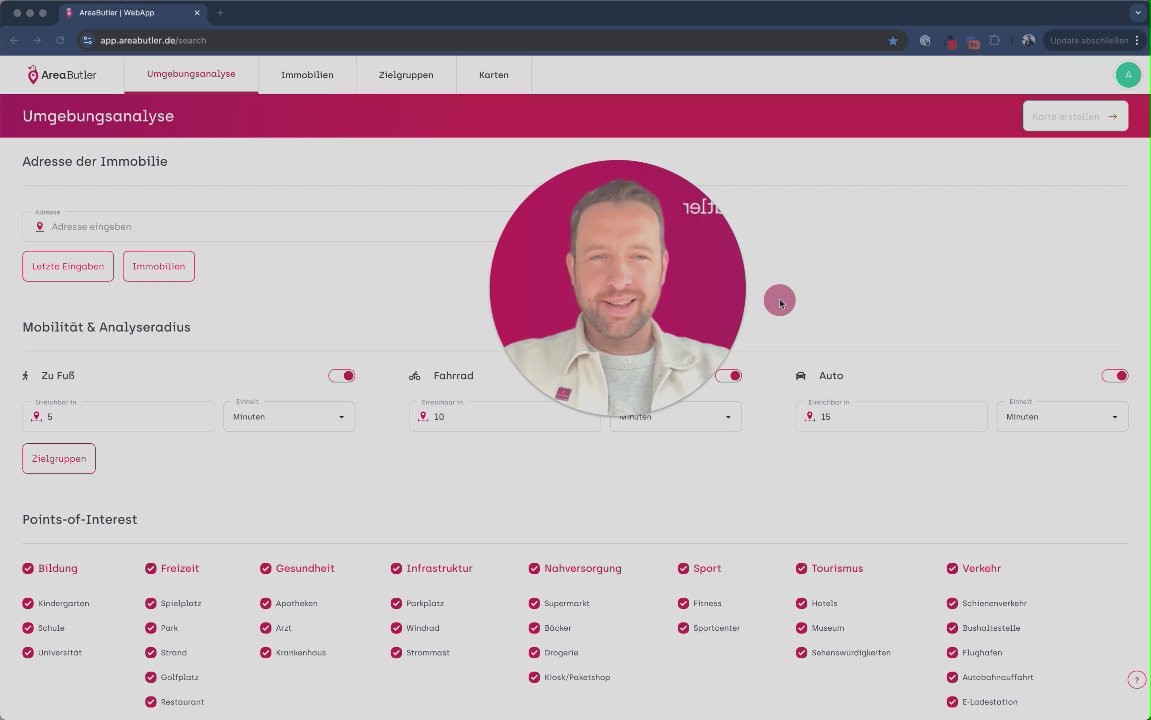Click the AreaButler logo
The image size is (1151, 720).
tap(62, 75)
